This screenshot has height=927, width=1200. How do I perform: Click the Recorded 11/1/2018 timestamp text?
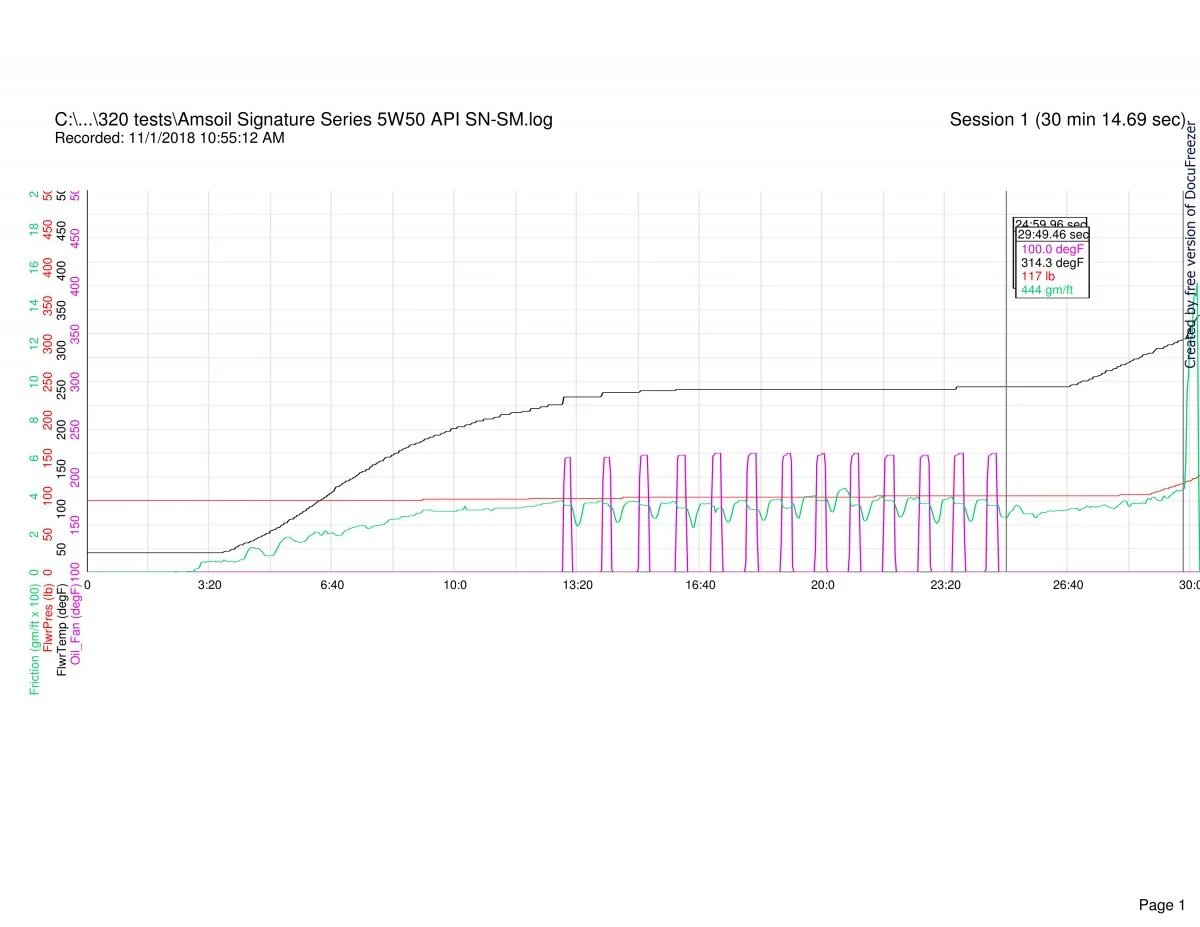tap(169, 138)
